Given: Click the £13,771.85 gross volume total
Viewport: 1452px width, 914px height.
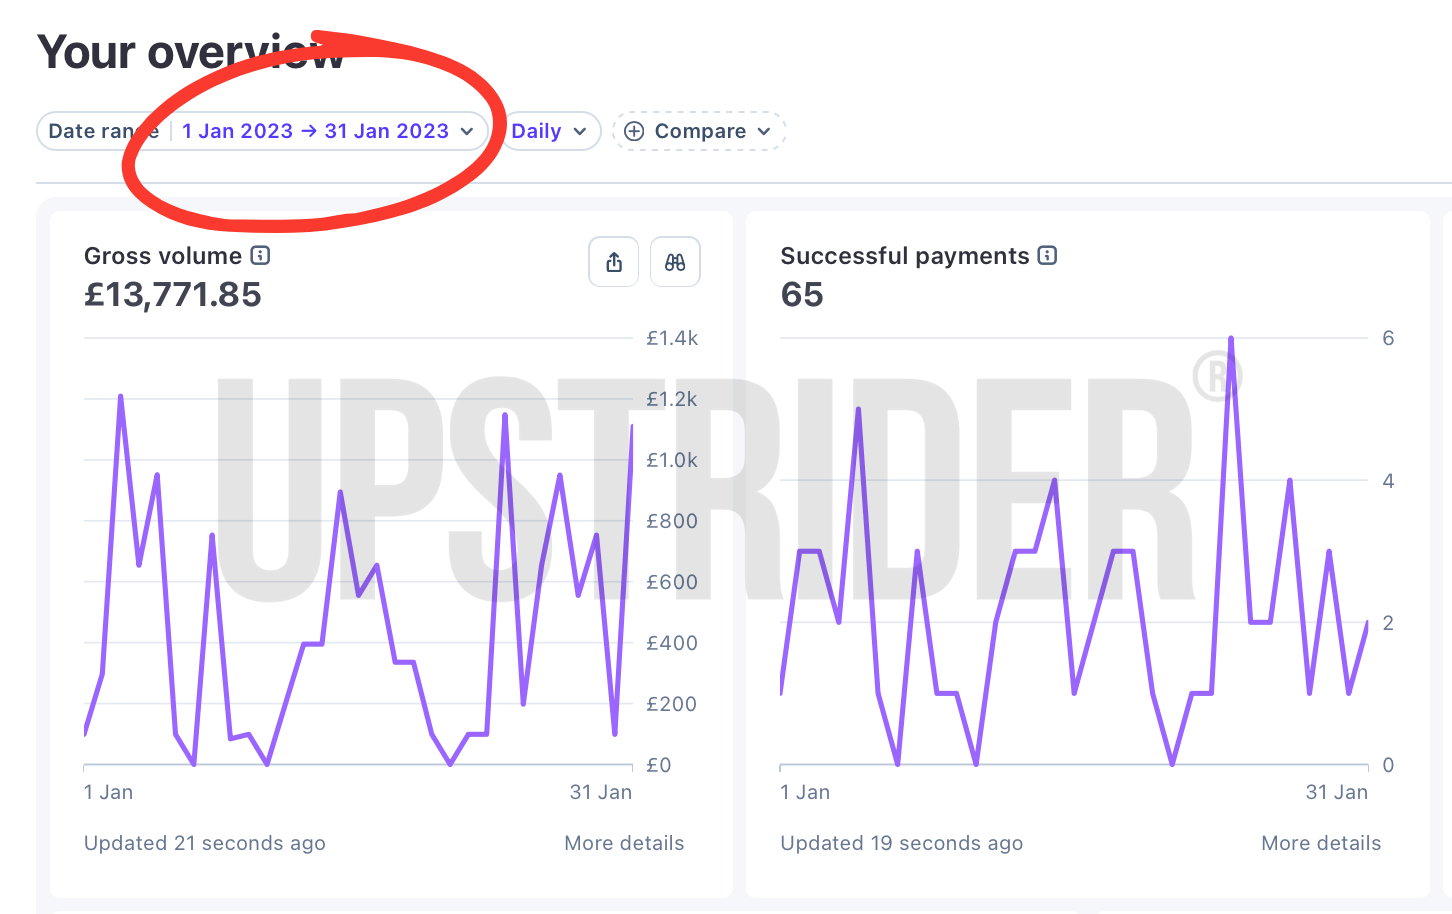Looking at the screenshot, I should click(x=173, y=295).
